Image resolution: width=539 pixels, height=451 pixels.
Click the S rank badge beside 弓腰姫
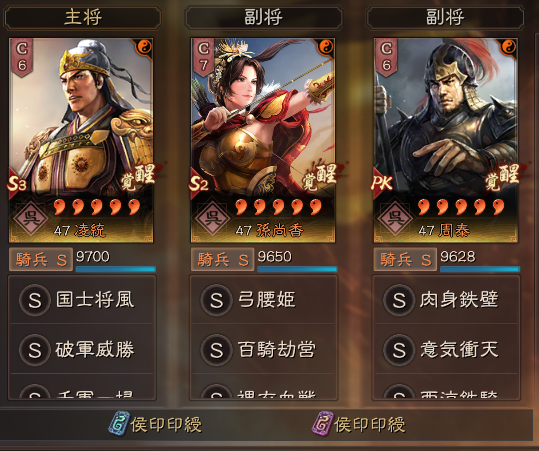217,300
